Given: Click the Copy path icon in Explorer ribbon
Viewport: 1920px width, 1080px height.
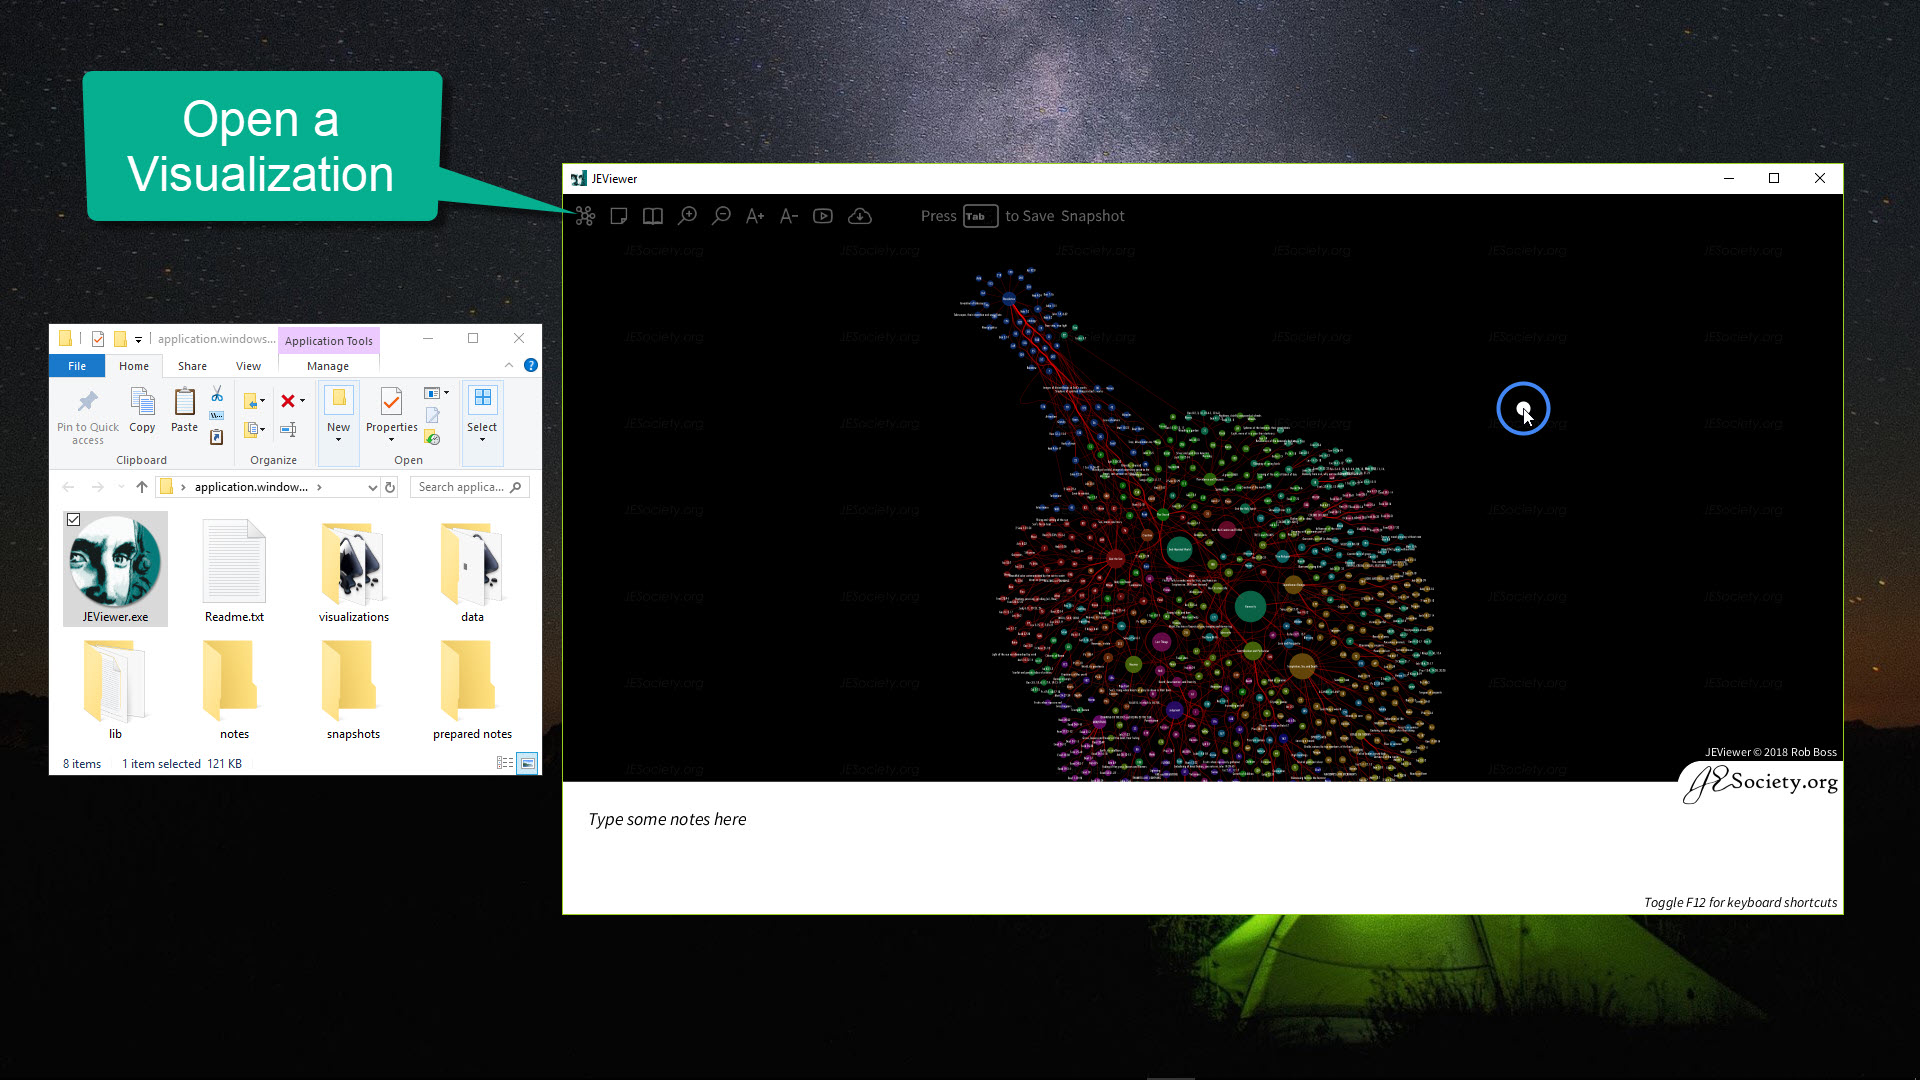Looking at the screenshot, I should point(217,415).
